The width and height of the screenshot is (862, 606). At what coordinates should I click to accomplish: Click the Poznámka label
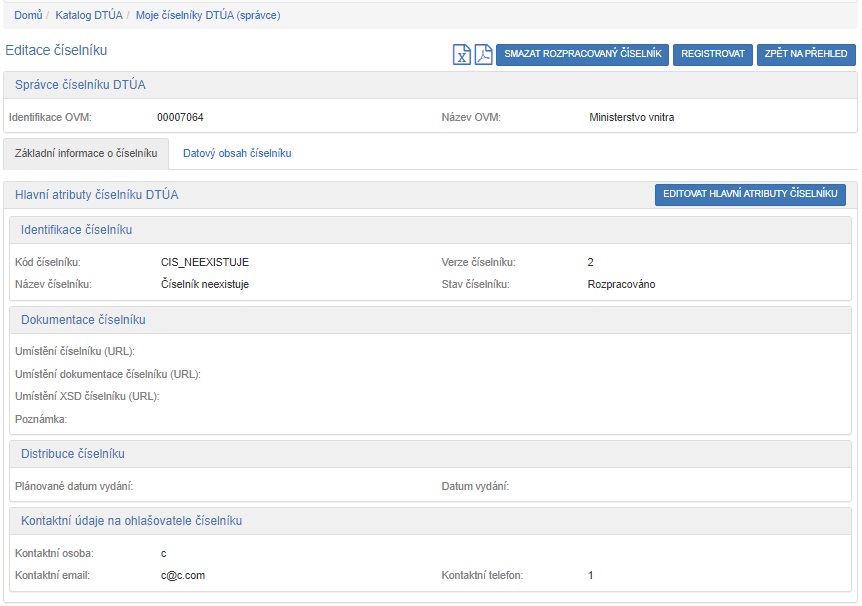pos(41,419)
